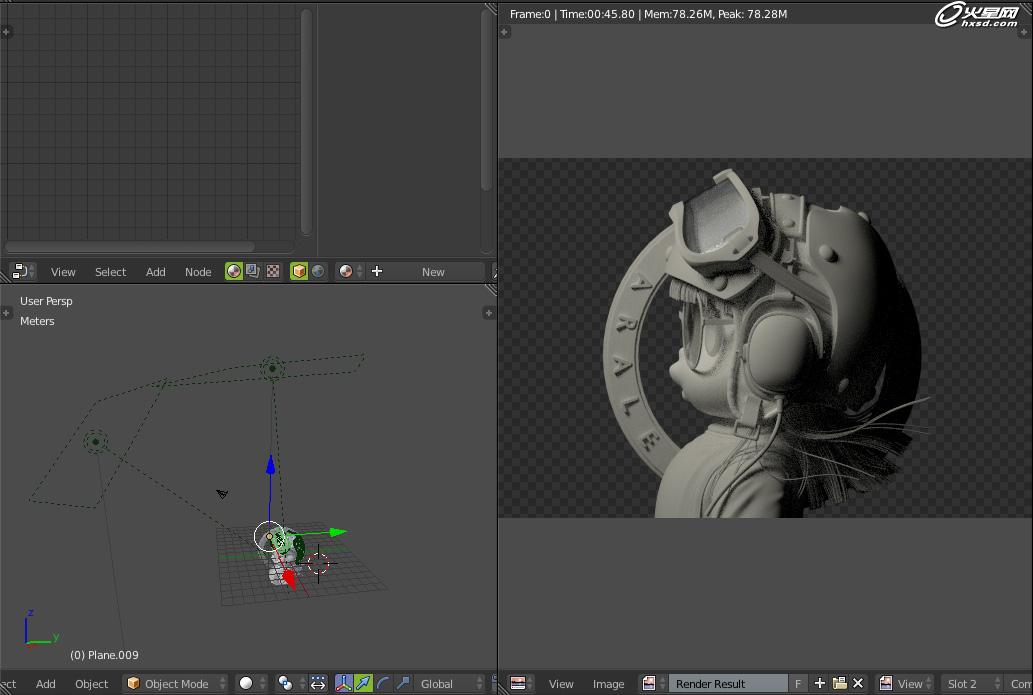Viewport: 1033px width, 695px height.
Task: Enable the translate manipulator arrow
Action: 363,684
